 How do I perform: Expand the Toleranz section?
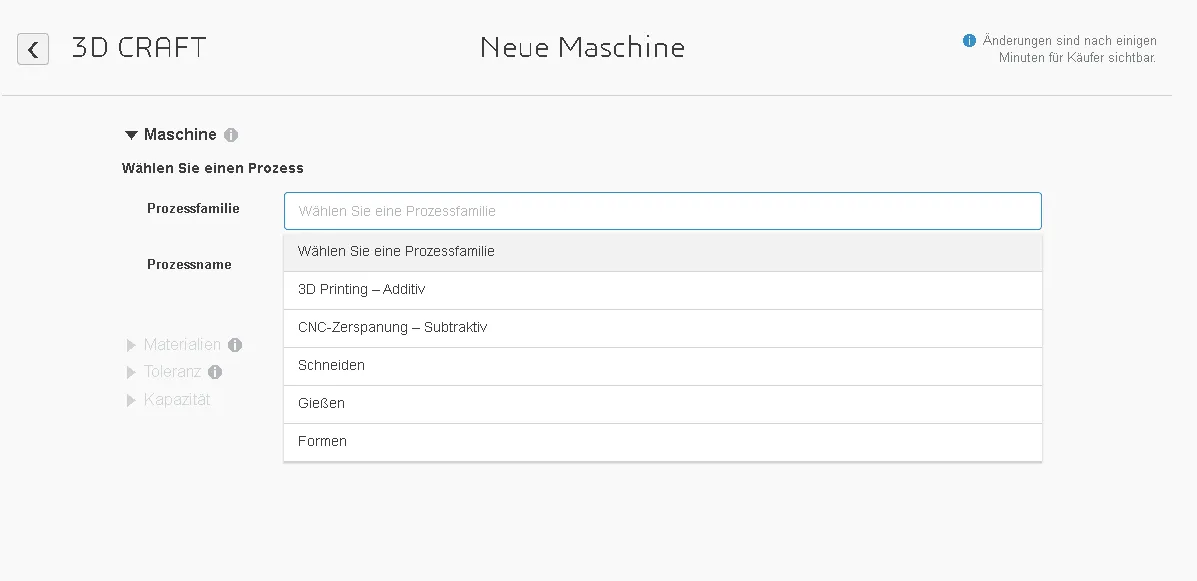point(130,371)
